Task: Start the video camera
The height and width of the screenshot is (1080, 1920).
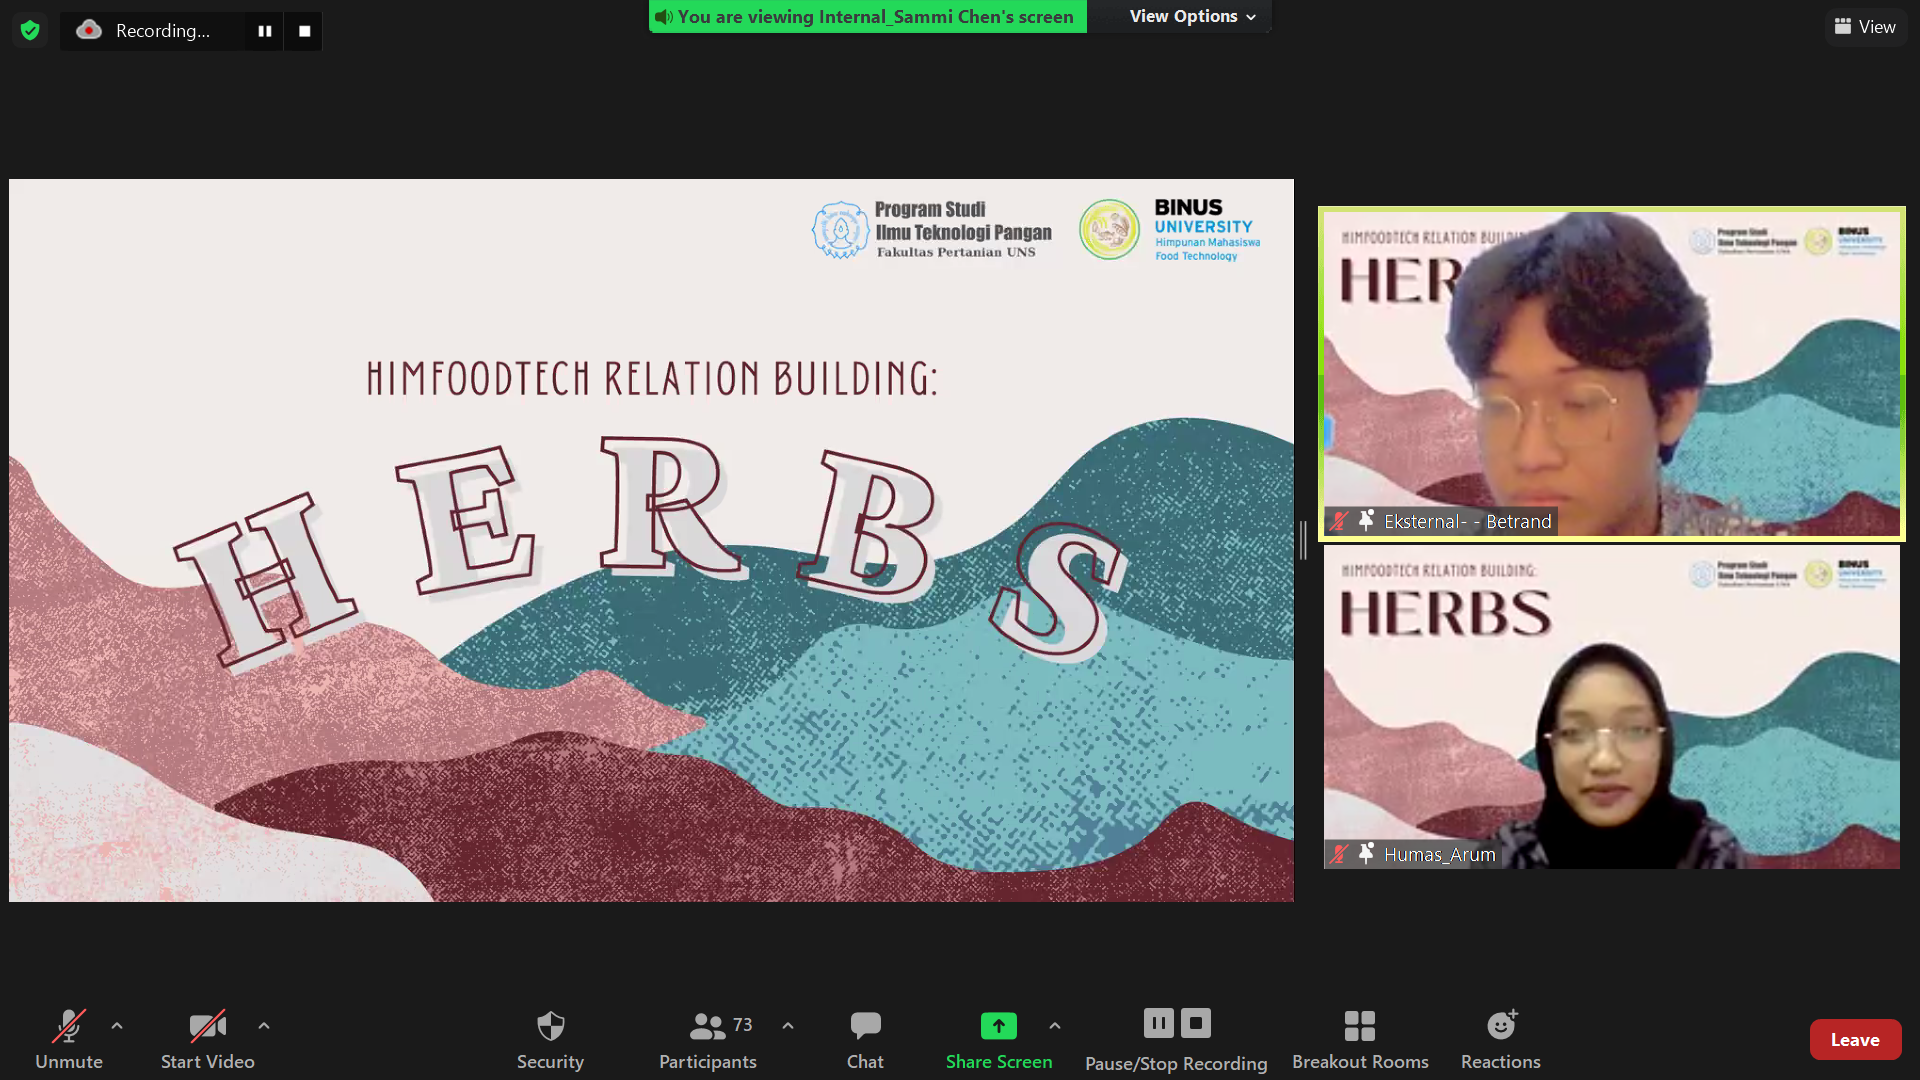Action: (x=208, y=1039)
